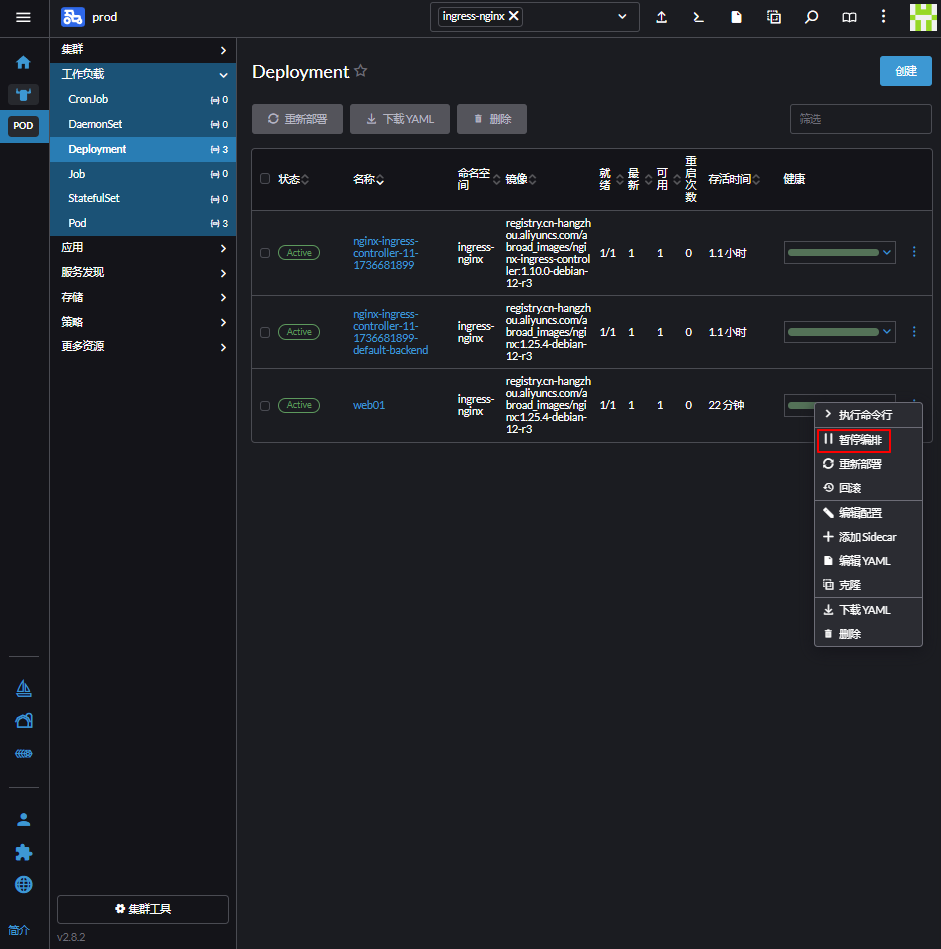
Task: Check the default-backend deployment row checkbox
Action: click(x=265, y=332)
